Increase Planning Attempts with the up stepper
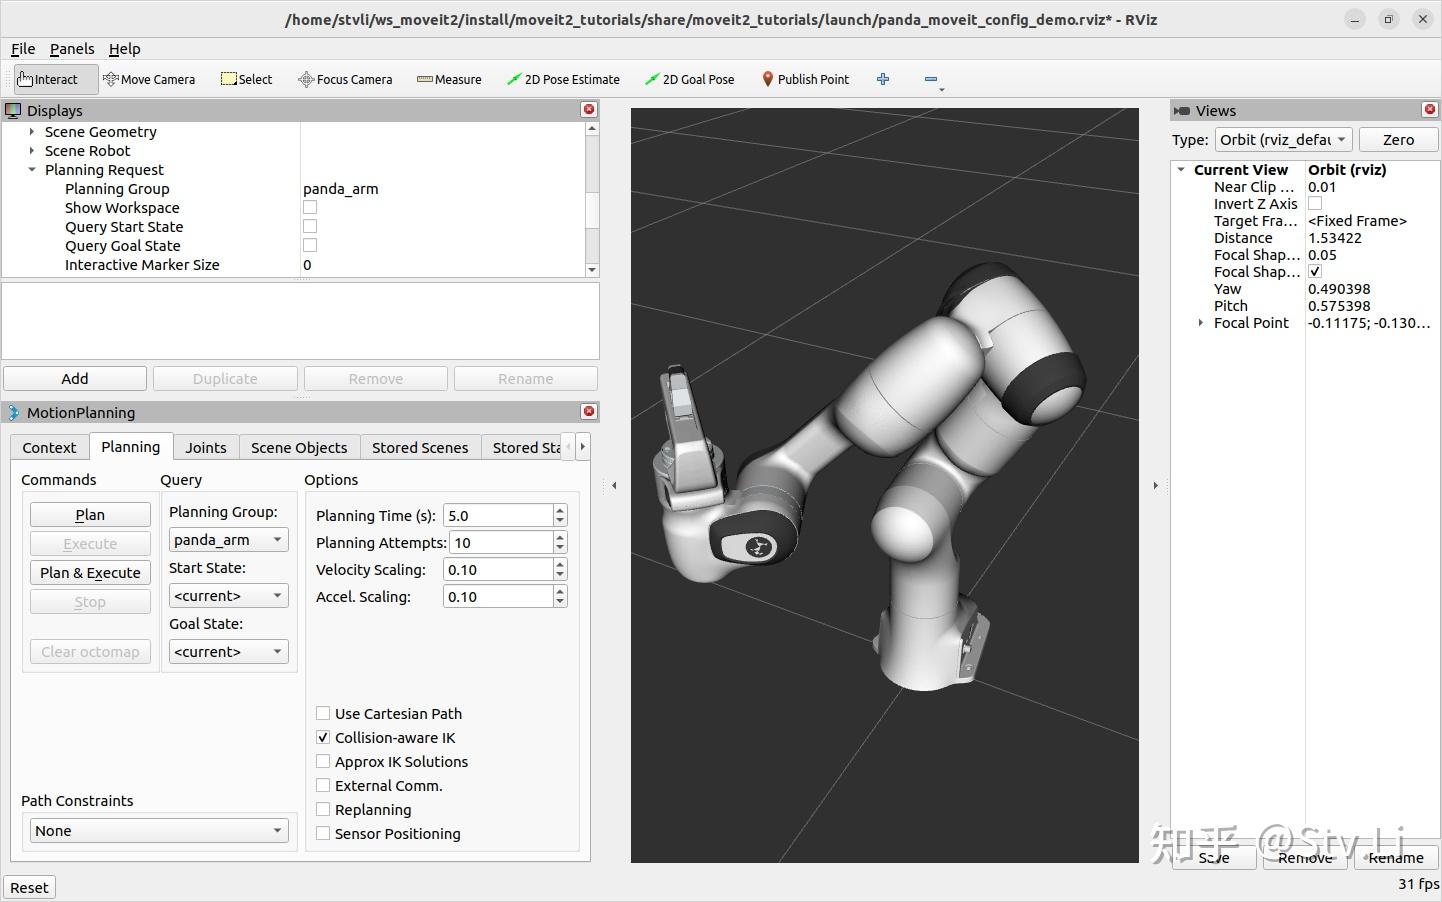 pyautogui.click(x=558, y=537)
